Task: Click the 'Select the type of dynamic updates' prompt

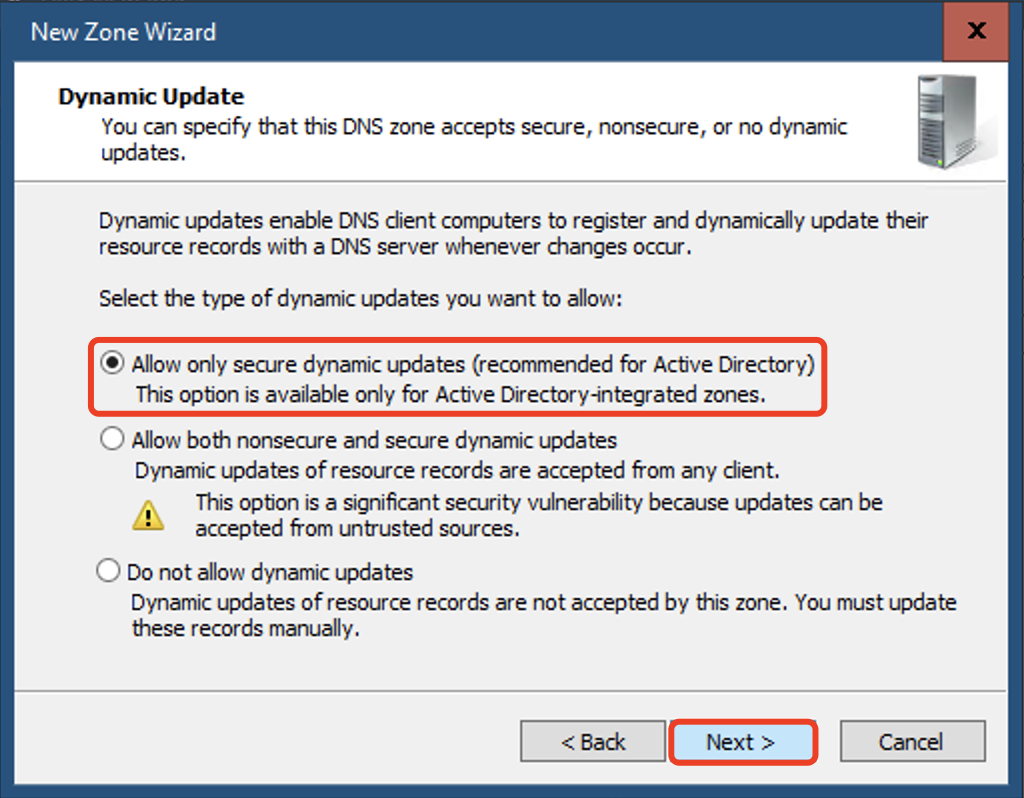Action: 360,298
